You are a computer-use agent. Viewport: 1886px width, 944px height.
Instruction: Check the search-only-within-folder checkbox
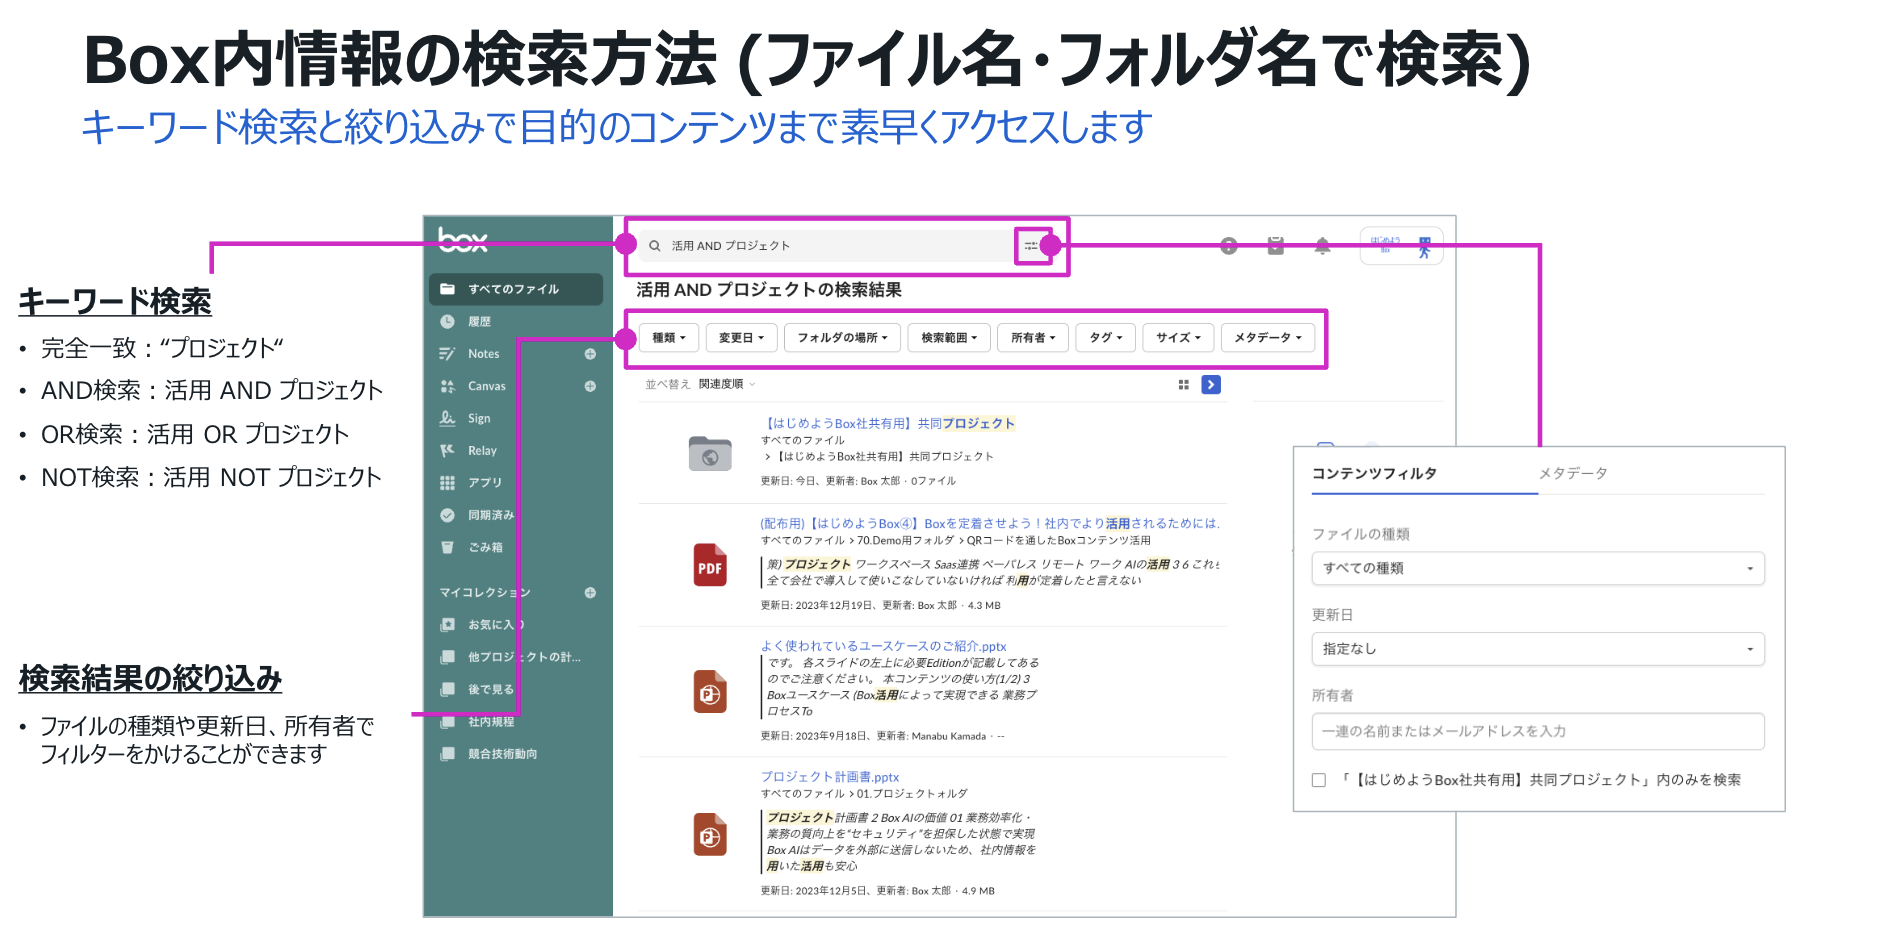1319,780
